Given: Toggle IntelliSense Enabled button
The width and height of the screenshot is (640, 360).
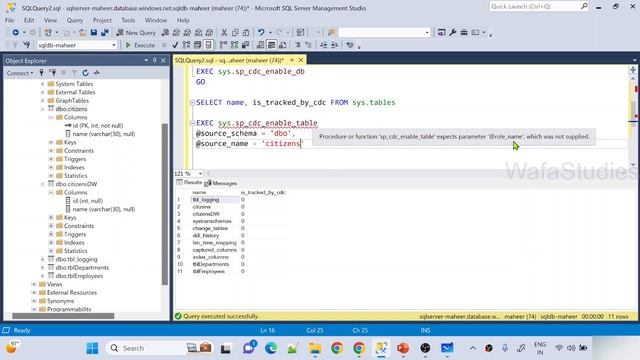Looking at the screenshot, I should (x=209, y=45).
